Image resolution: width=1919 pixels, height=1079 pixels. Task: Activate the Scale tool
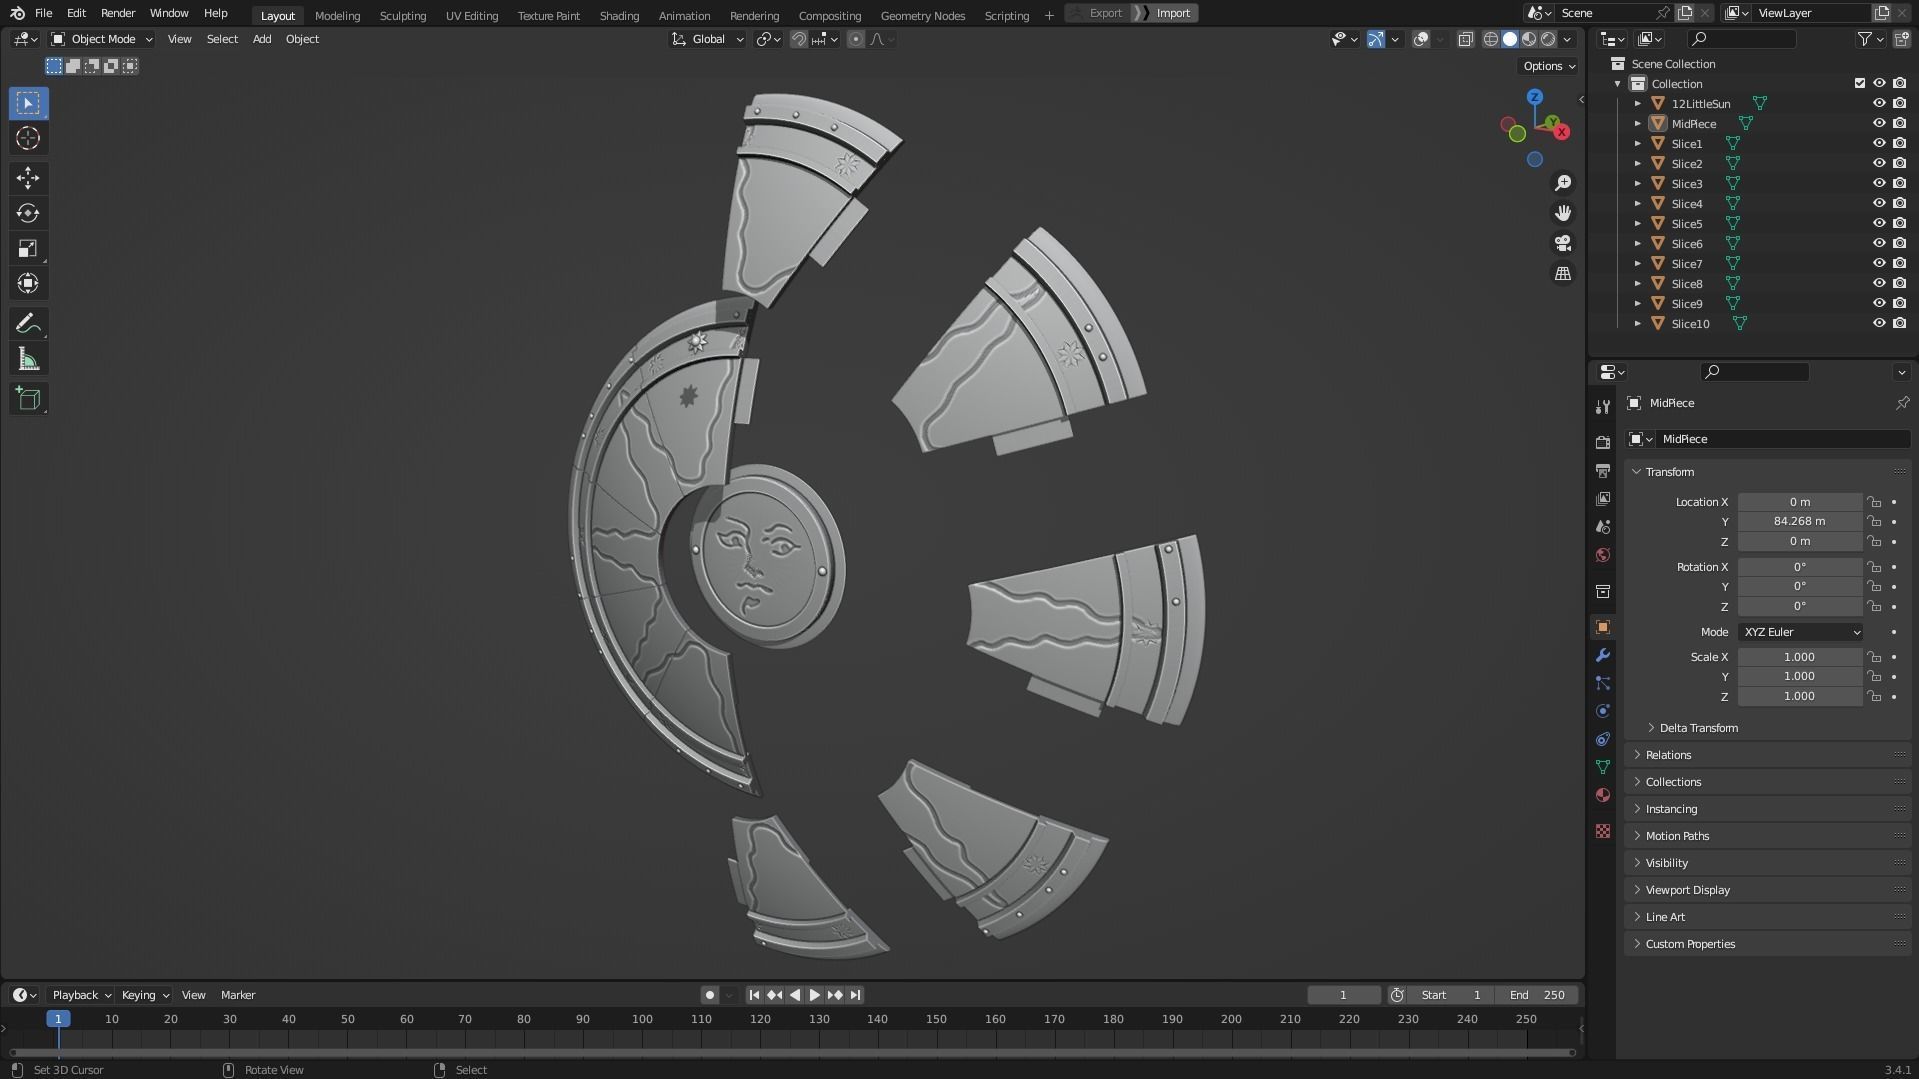28,248
